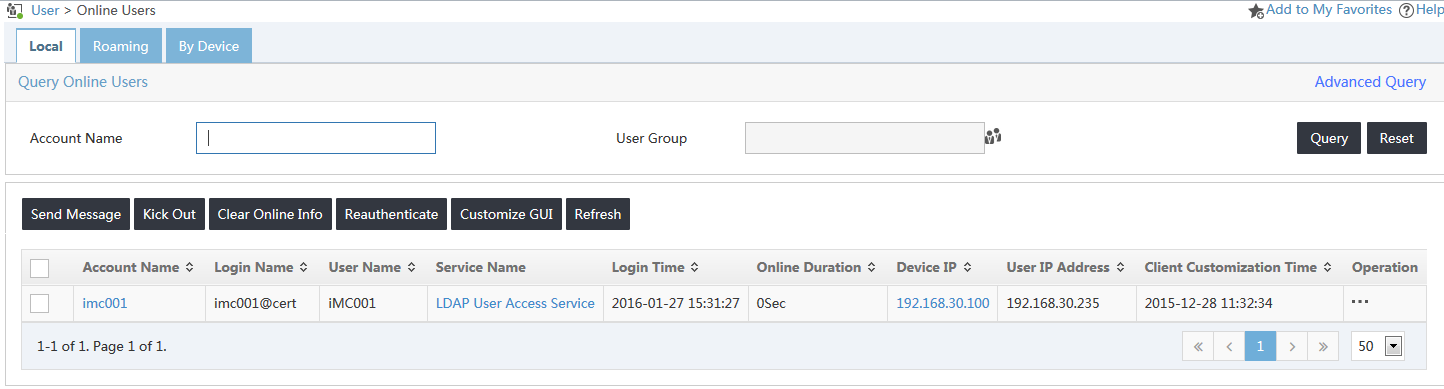This screenshot has width=1444, height=389.
Task: Click the previous page arrow
Action: click(x=1229, y=347)
